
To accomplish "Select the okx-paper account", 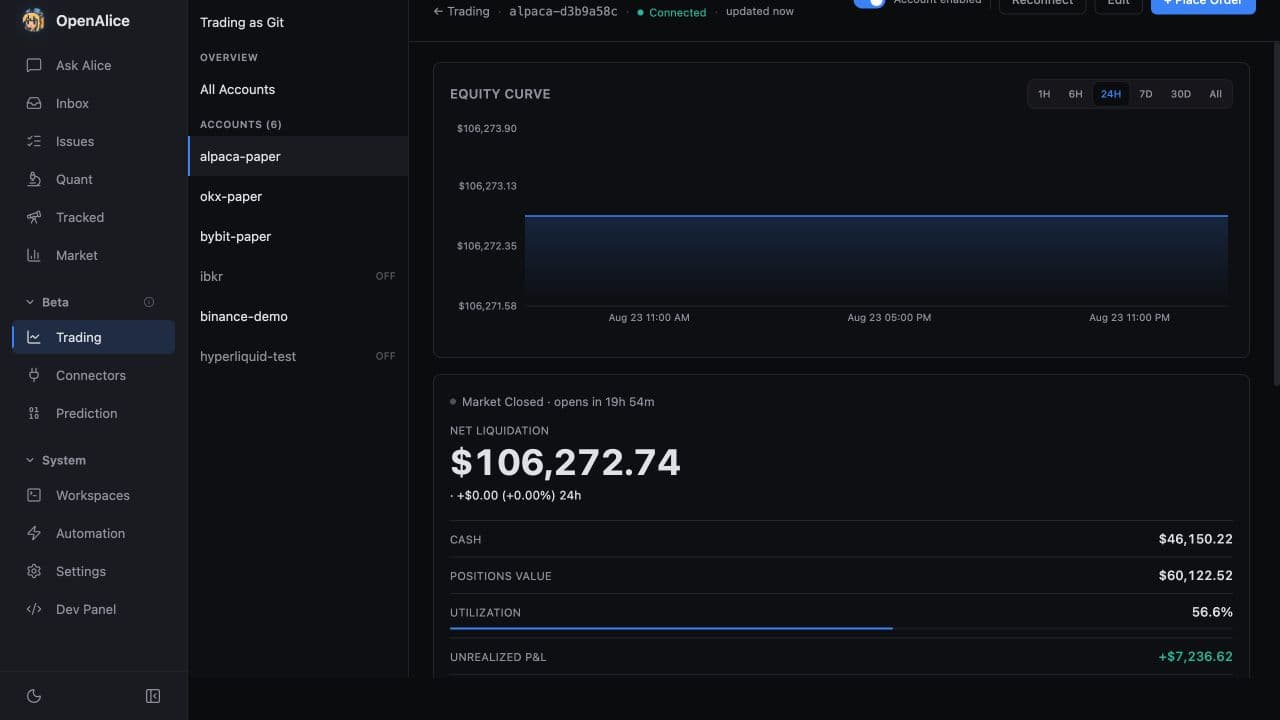I will pyautogui.click(x=298, y=196).
